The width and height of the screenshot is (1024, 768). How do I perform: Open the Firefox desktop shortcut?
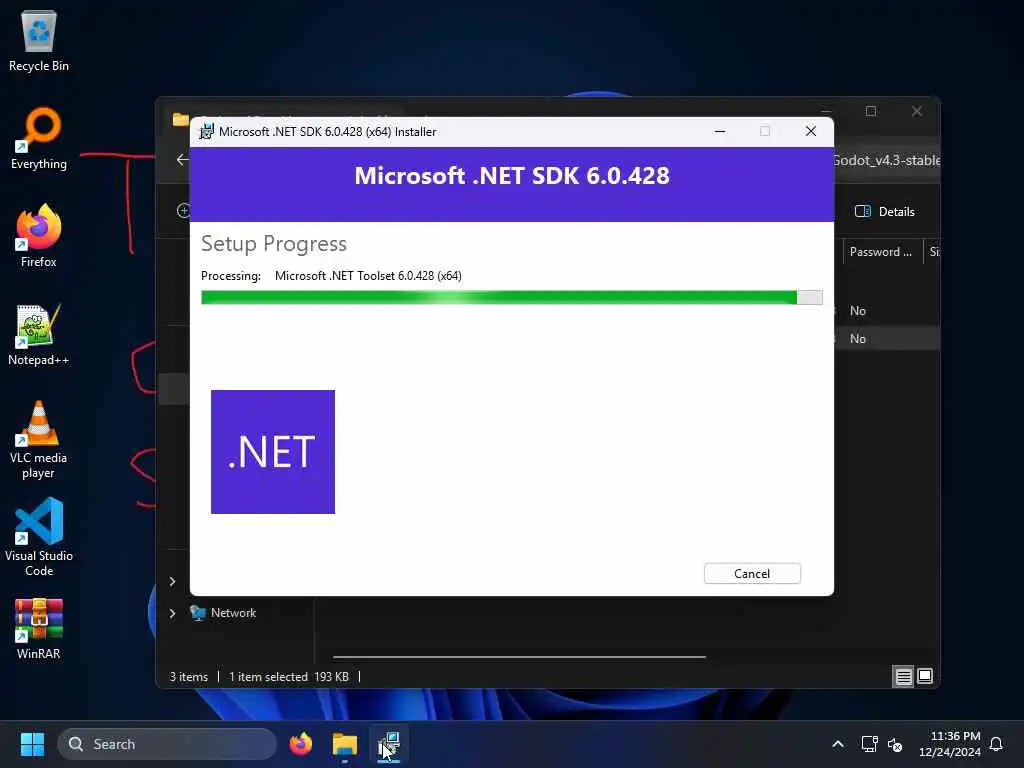tap(39, 236)
